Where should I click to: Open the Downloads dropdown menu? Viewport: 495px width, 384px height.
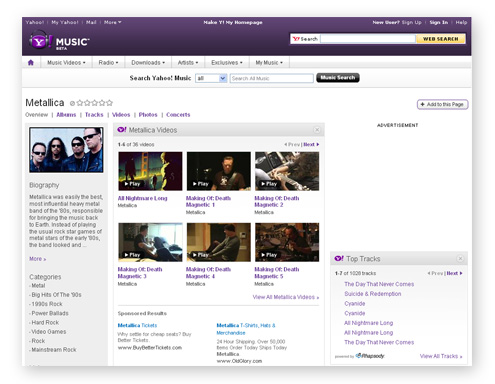(148, 62)
